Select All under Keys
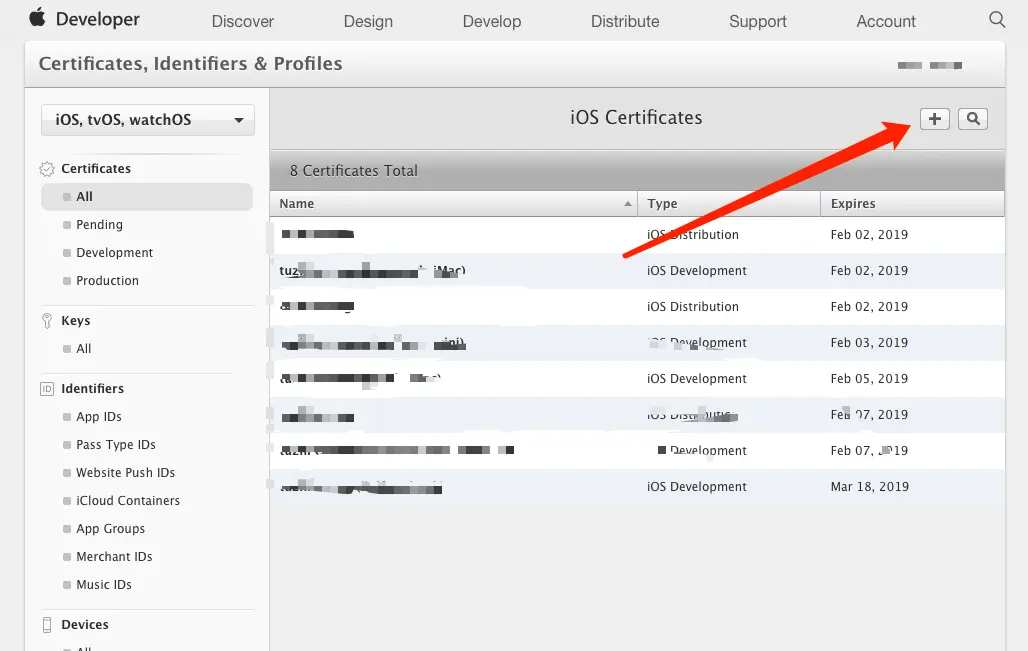The width and height of the screenshot is (1028, 651). point(83,349)
